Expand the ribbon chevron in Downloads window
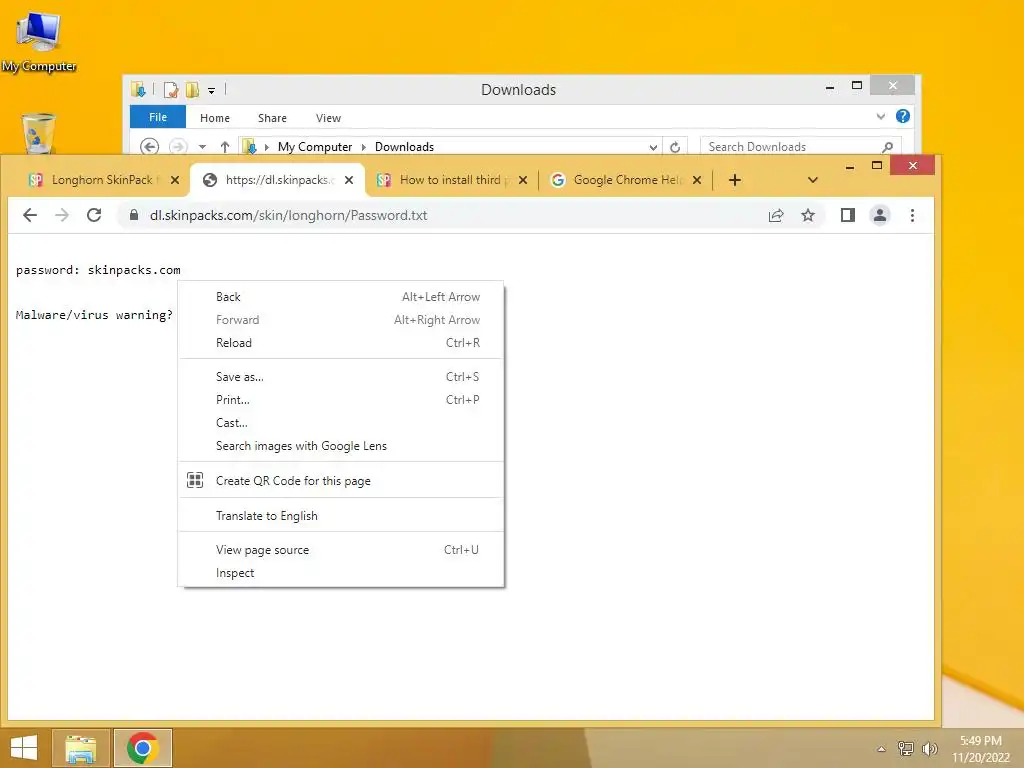This screenshot has height=768, width=1024. coord(880,116)
